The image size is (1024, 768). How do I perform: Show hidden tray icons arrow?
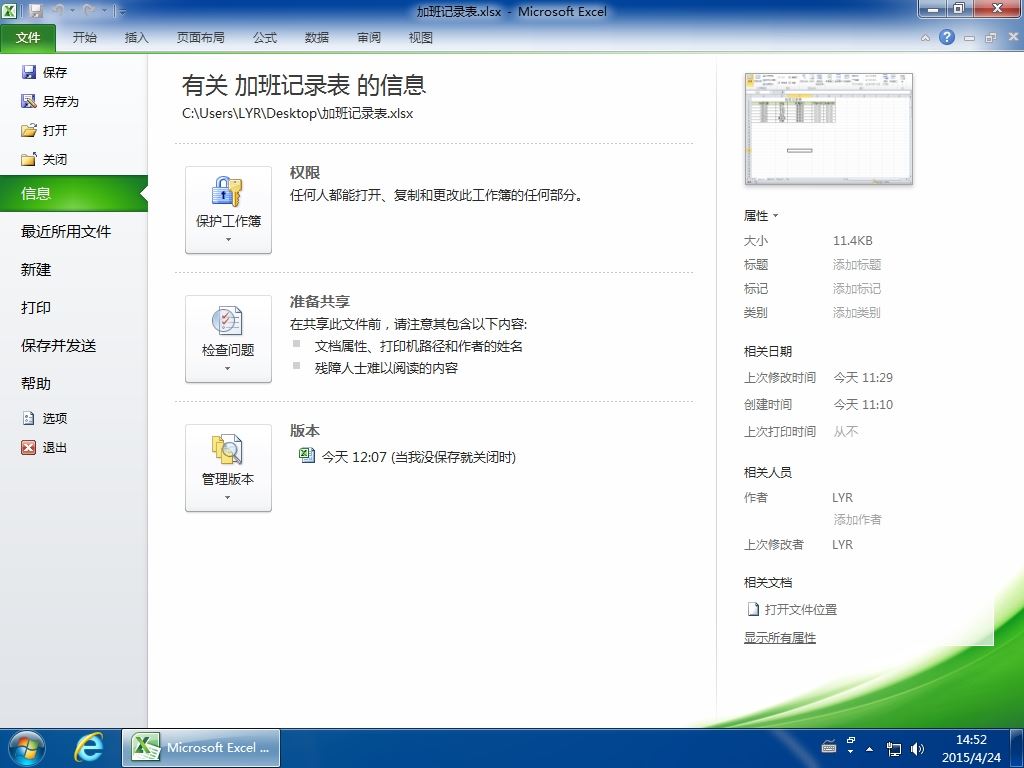(869, 748)
